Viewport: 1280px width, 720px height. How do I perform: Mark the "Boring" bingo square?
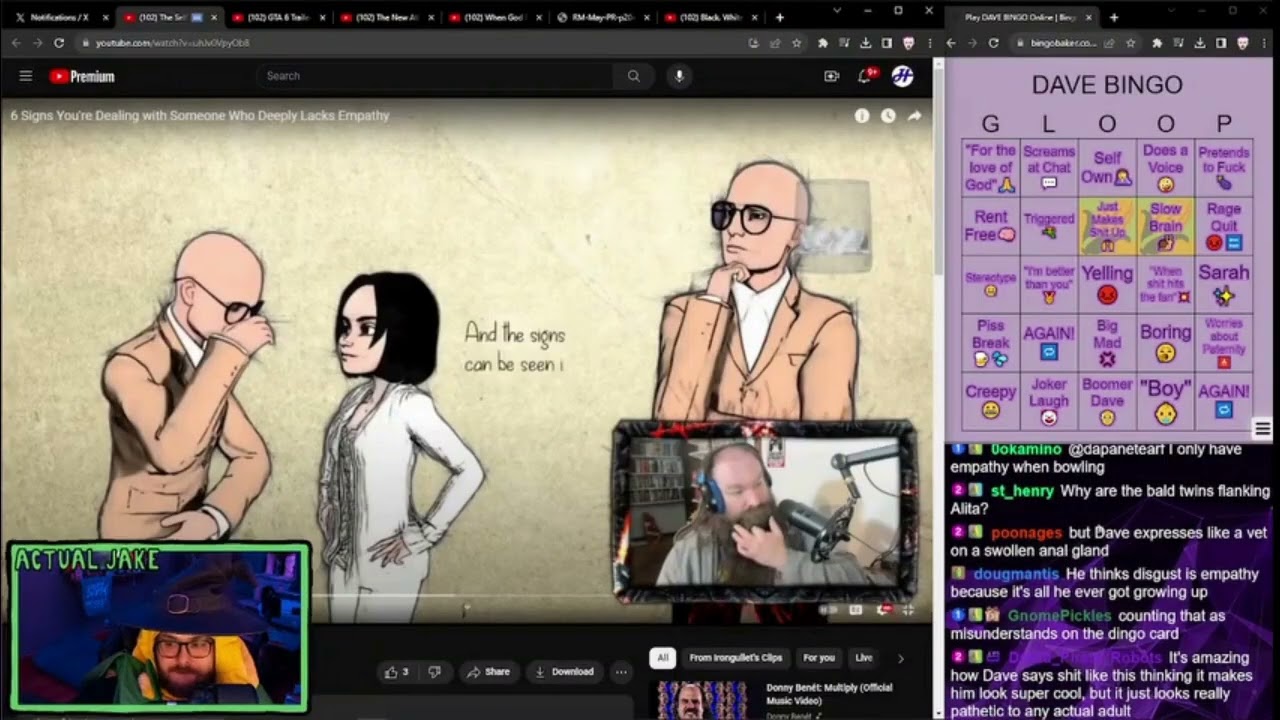[1165, 343]
